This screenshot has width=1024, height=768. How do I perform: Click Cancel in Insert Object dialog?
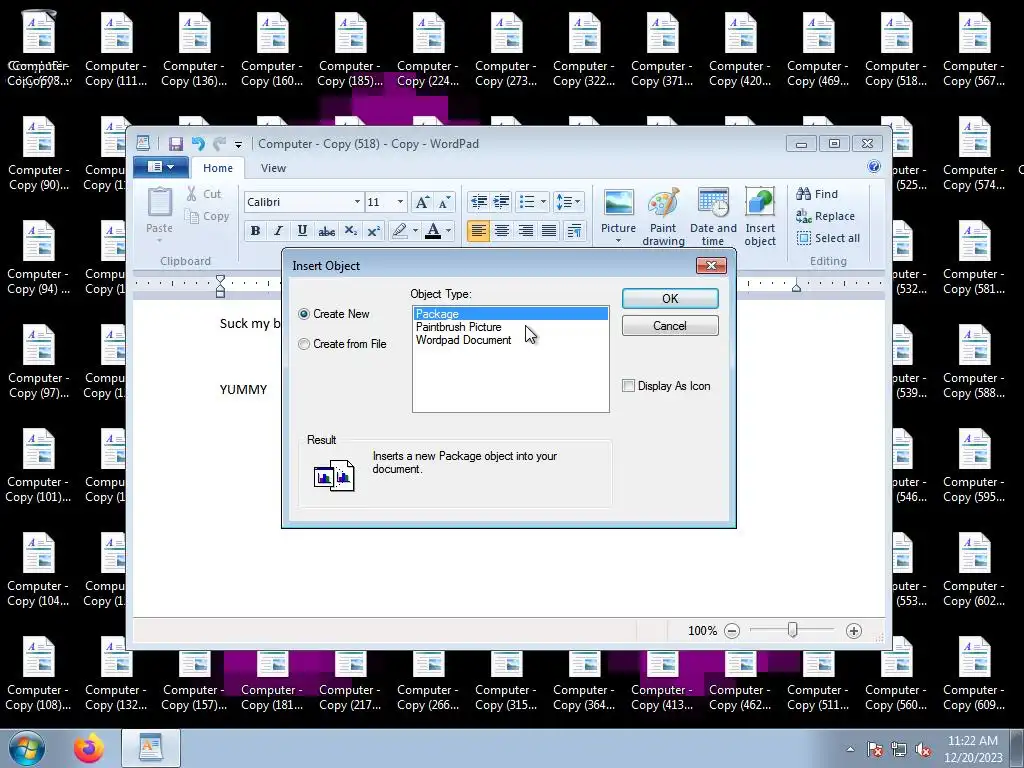(x=670, y=326)
